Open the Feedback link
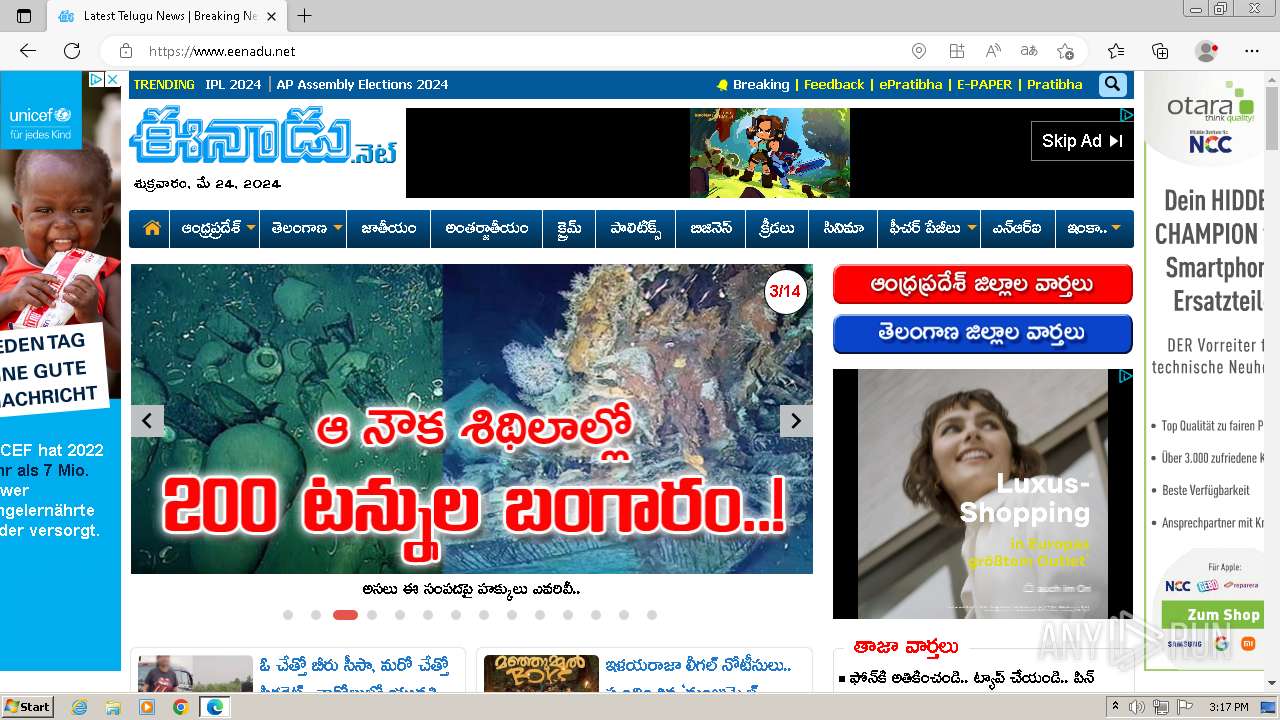 pos(834,85)
